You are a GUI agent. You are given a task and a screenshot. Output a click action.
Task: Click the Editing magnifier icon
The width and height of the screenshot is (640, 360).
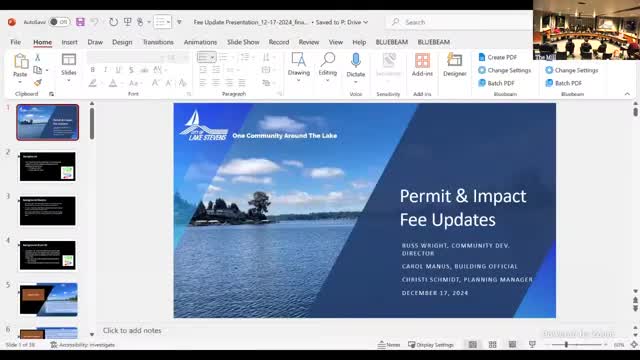tap(328, 60)
